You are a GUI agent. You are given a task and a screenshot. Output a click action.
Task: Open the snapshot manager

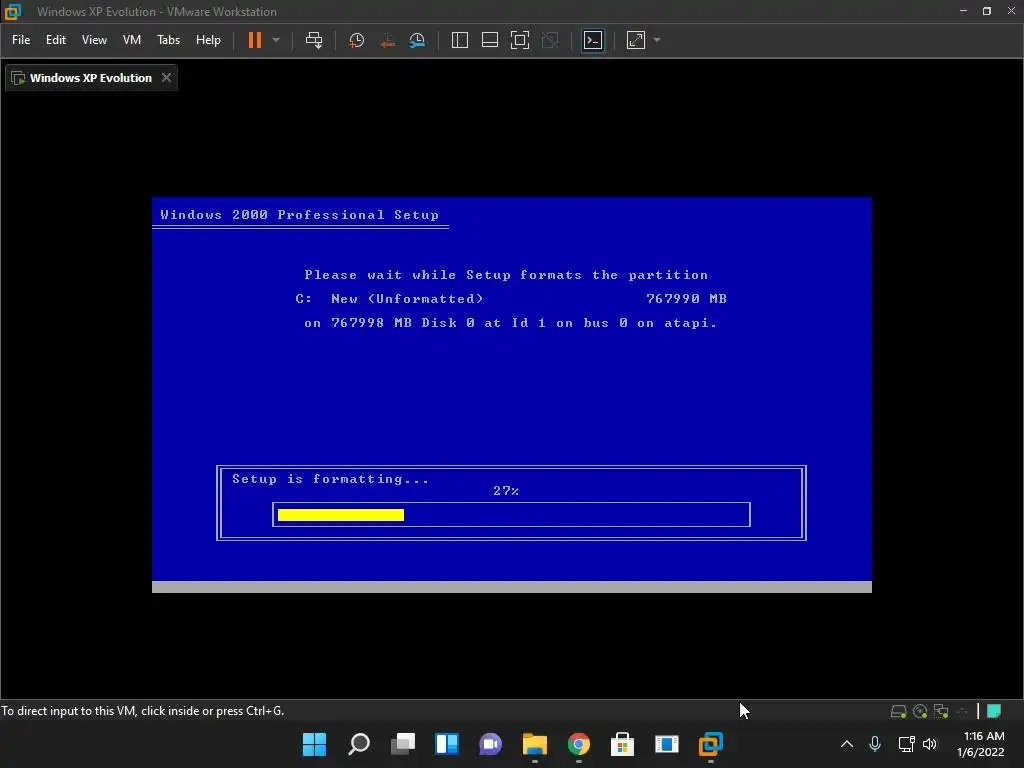point(417,40)
